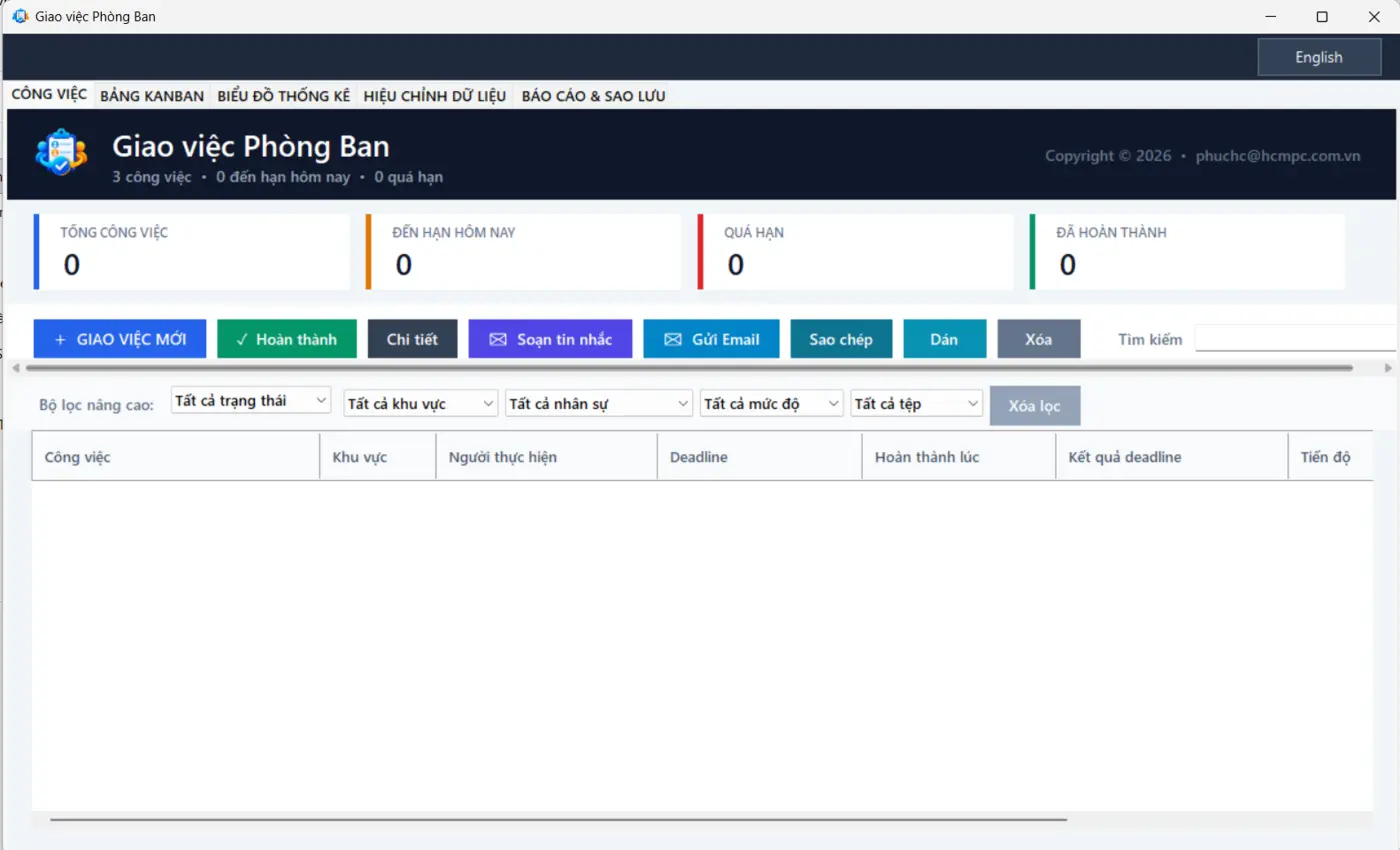Copy the task with Sao chép
The height and width of the screenshot is (850, 1400).
(x=841, y=339)
